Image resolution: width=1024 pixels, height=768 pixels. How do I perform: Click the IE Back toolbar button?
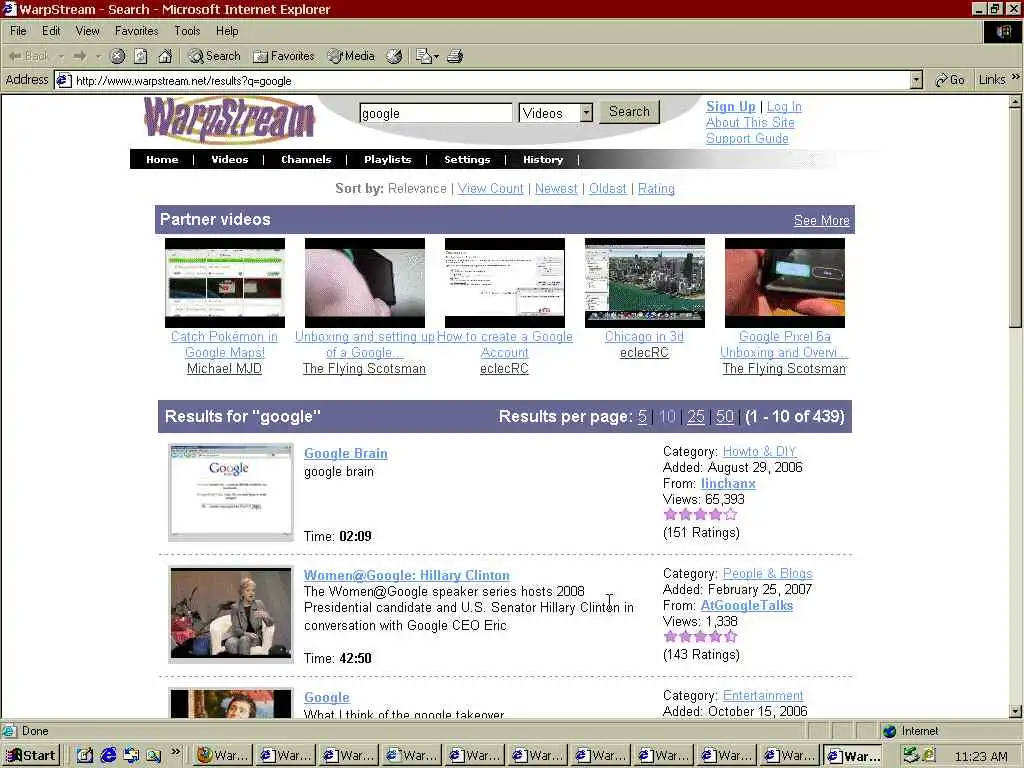point(29,56)
